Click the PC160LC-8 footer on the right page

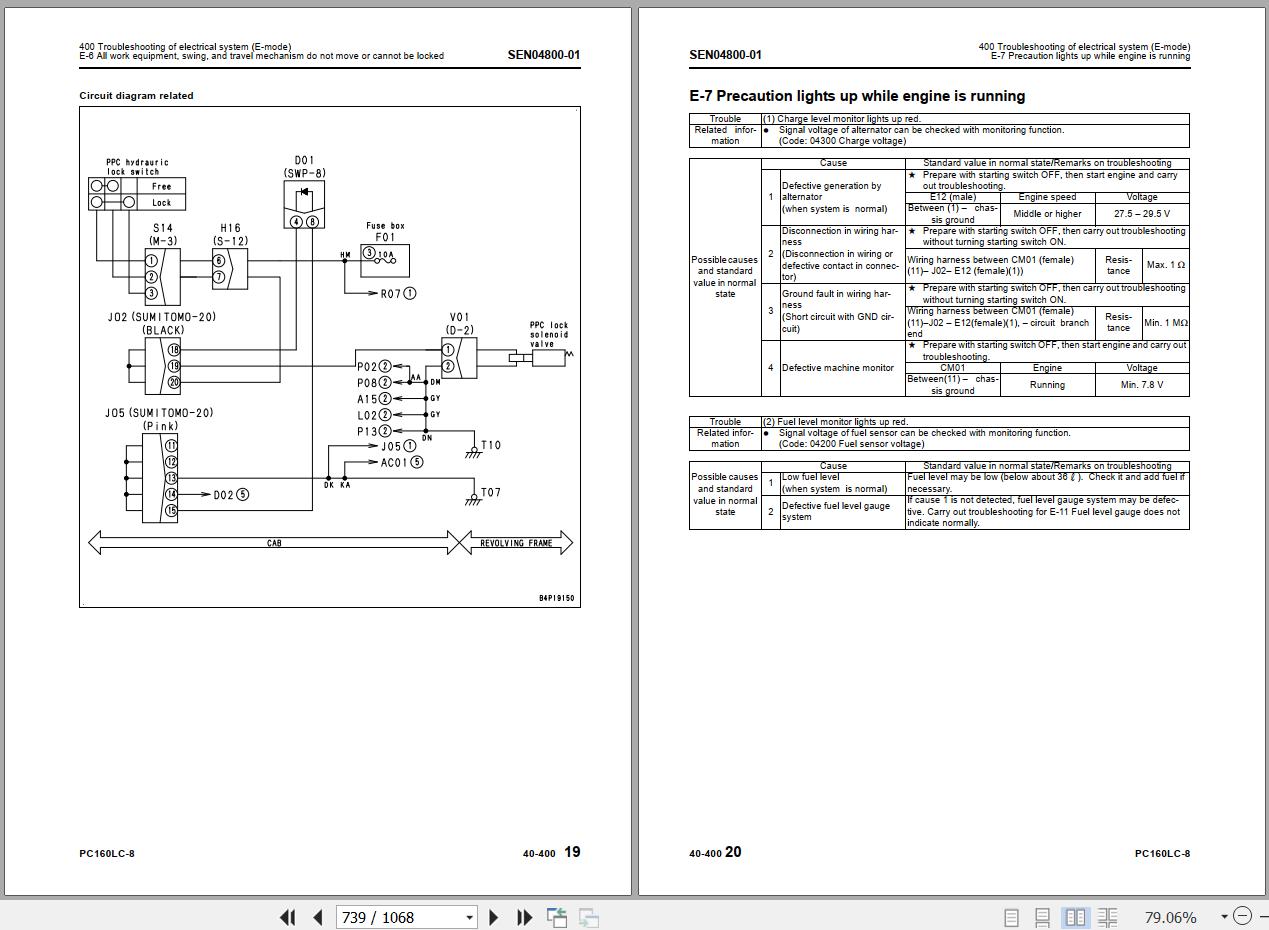pos(1162,853)
